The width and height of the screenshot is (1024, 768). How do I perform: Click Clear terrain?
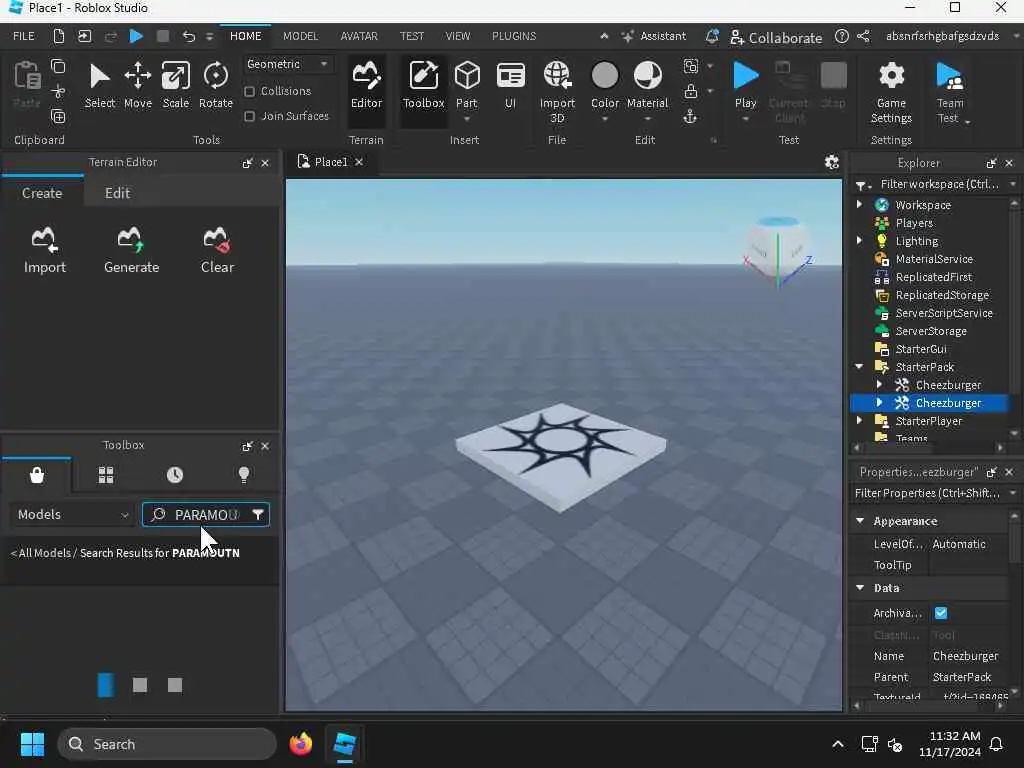pyautogui.click(x=217, y=250)
